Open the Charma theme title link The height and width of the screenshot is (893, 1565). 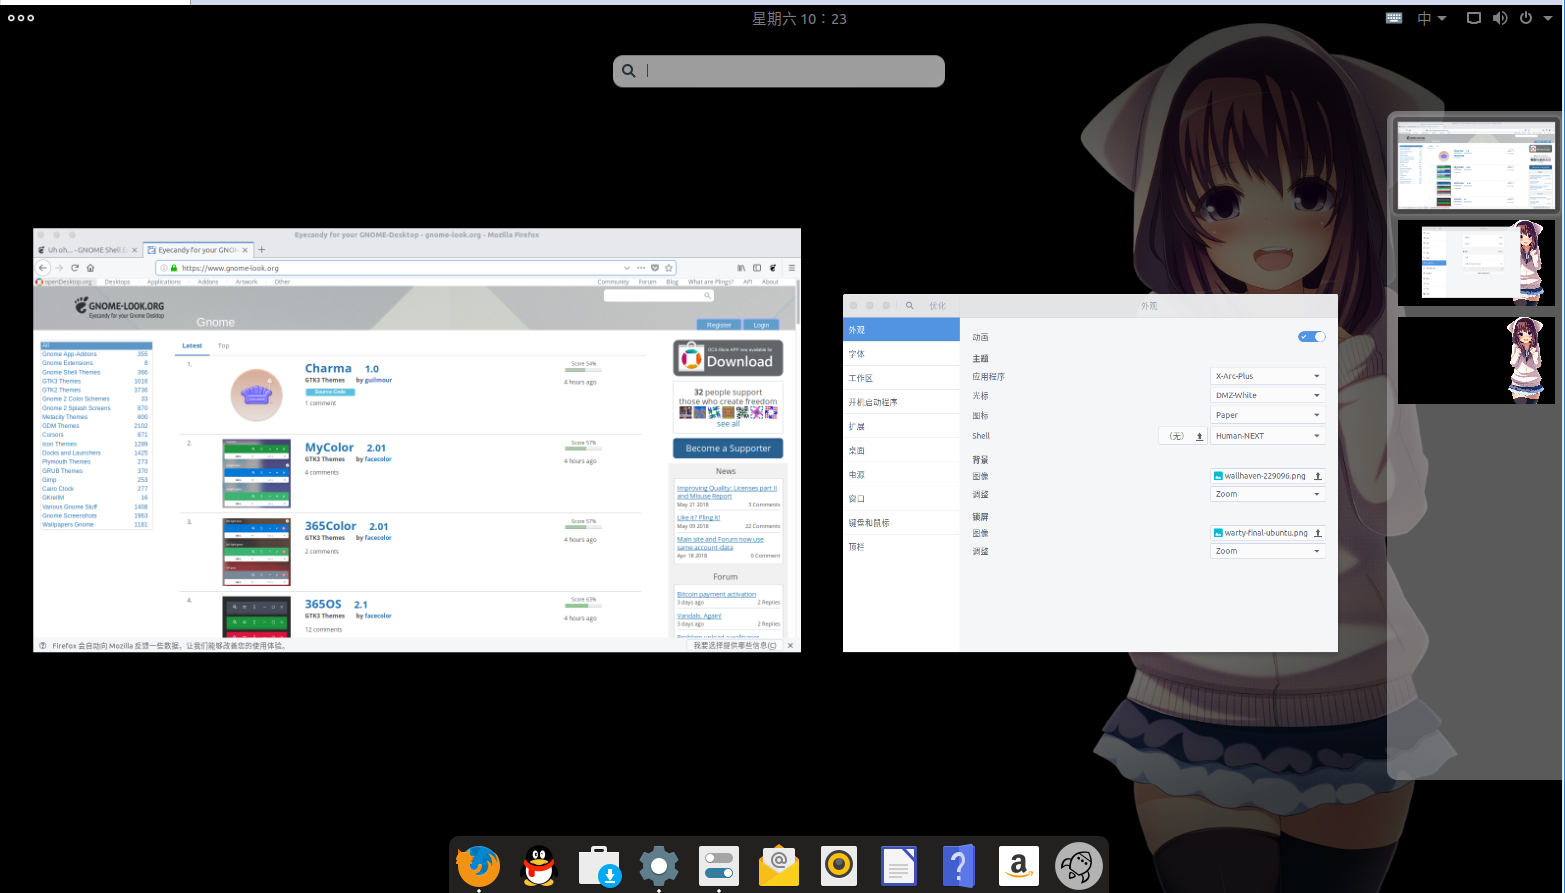pyautogui.click(x=328, y=368)
